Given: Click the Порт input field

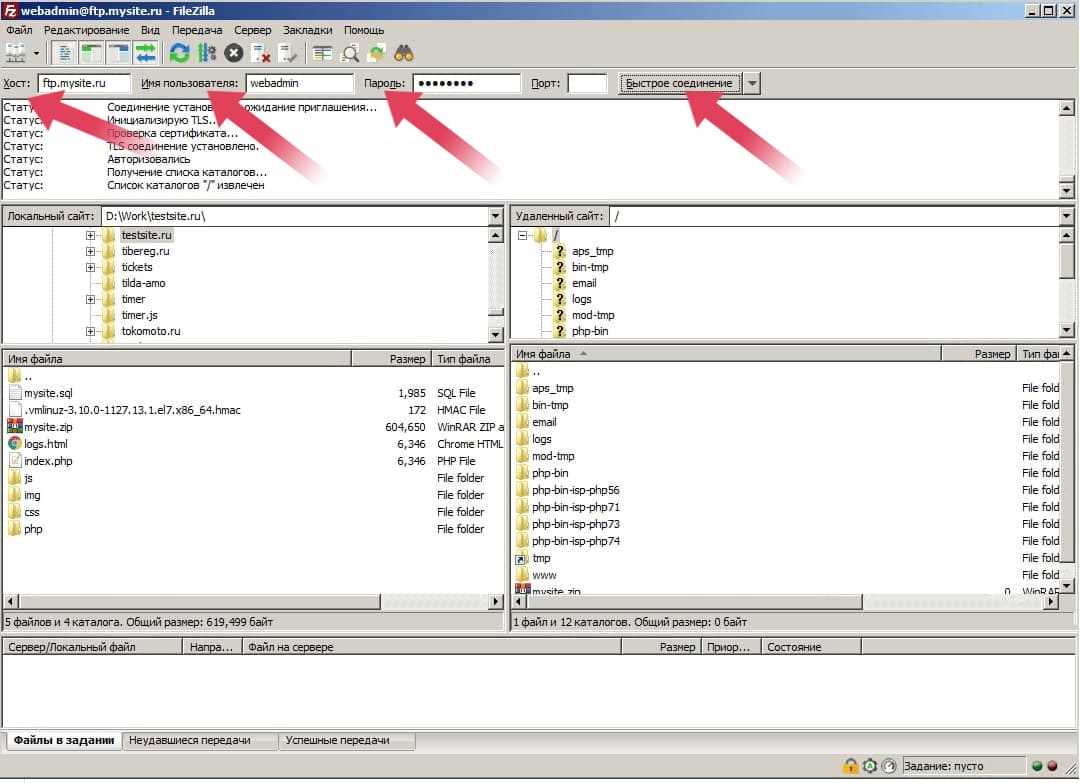Looking at the screenshot, I should tap(587, 83).
